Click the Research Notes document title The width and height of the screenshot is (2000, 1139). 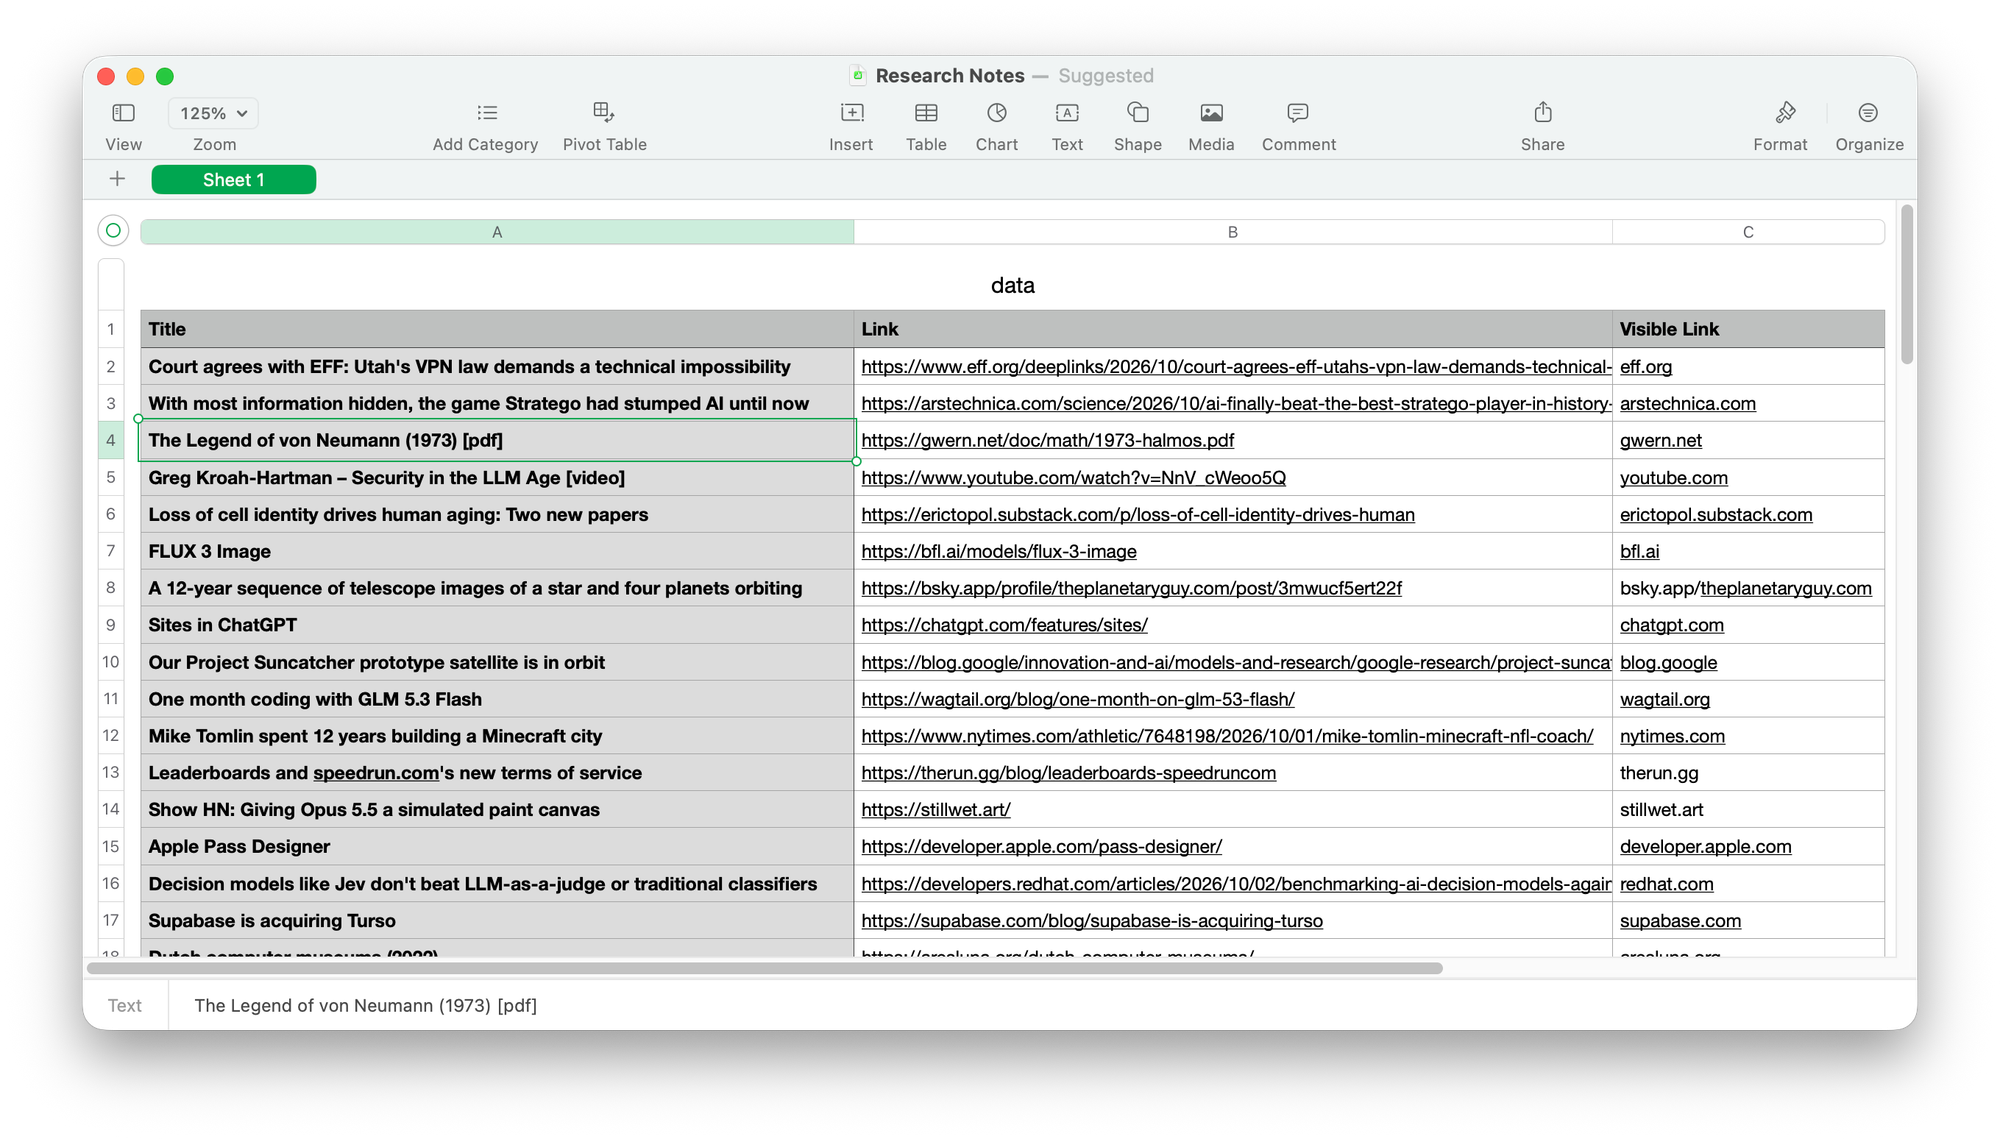click(950, 76)
